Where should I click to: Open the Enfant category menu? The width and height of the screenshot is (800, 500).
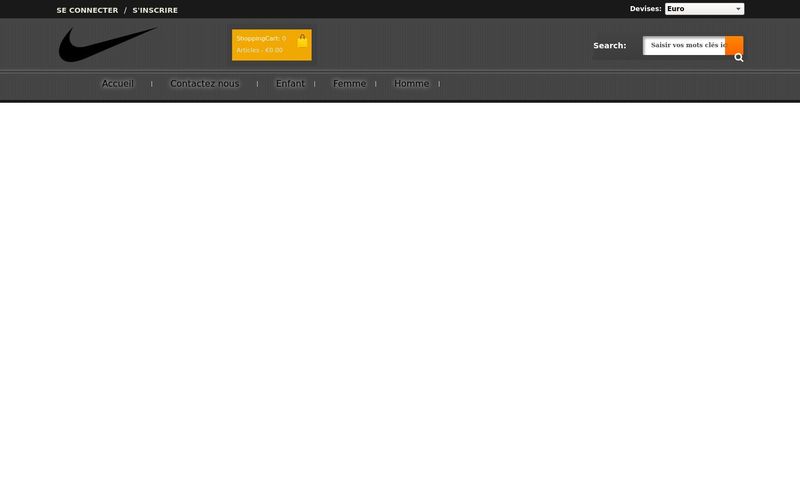(x=290, y=84)
